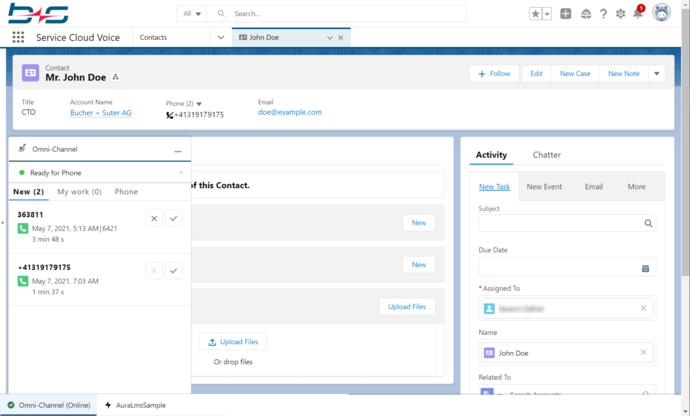Click Upload Files with arrow icon
Screen dimensions: 690x416
tap(233, 342)
